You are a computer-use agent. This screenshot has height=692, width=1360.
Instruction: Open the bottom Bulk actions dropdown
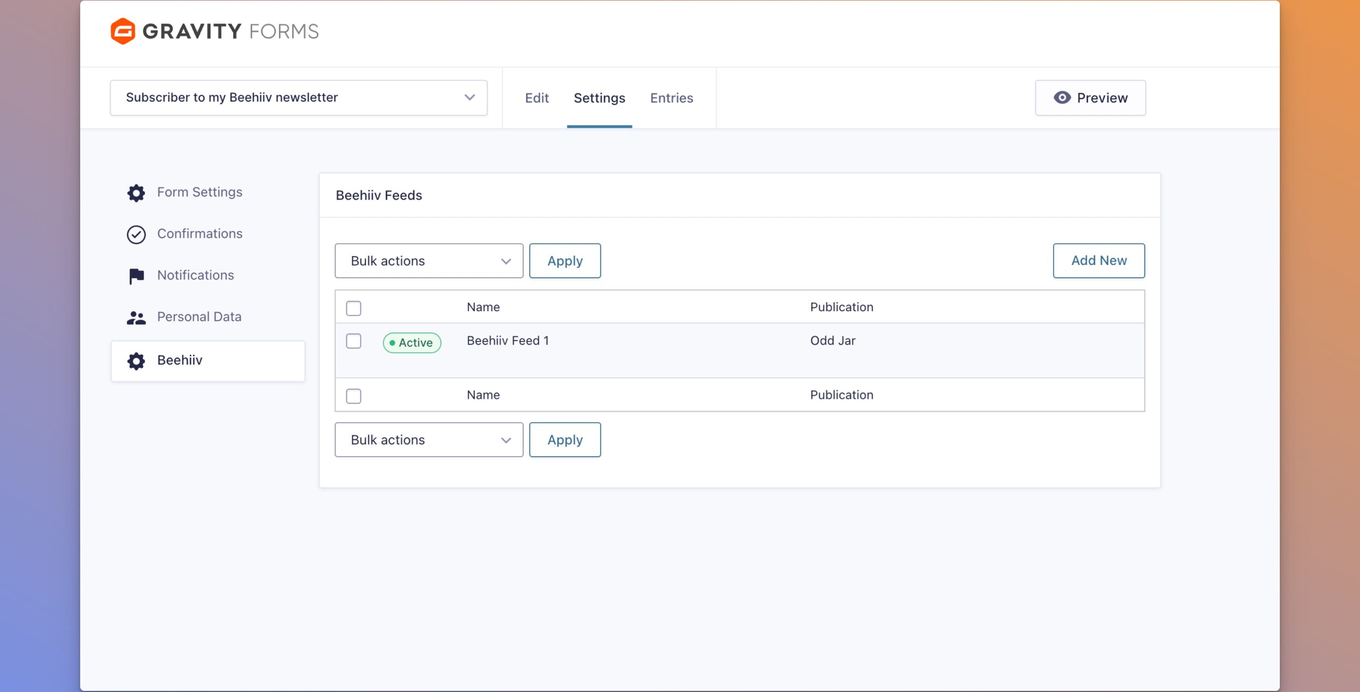click(x=429, y=440)
